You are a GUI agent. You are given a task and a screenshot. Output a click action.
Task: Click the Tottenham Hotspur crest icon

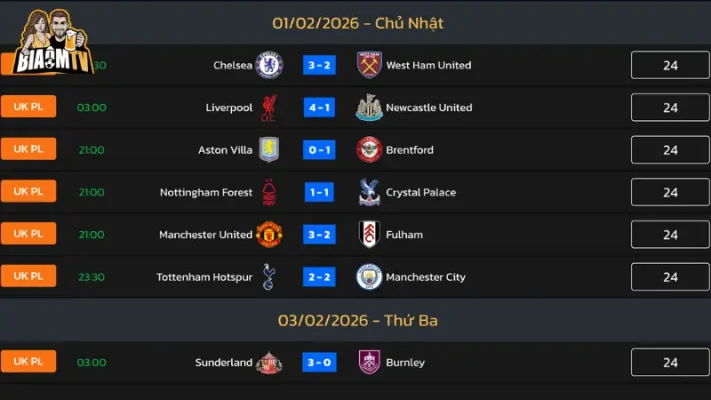[269, 277]
